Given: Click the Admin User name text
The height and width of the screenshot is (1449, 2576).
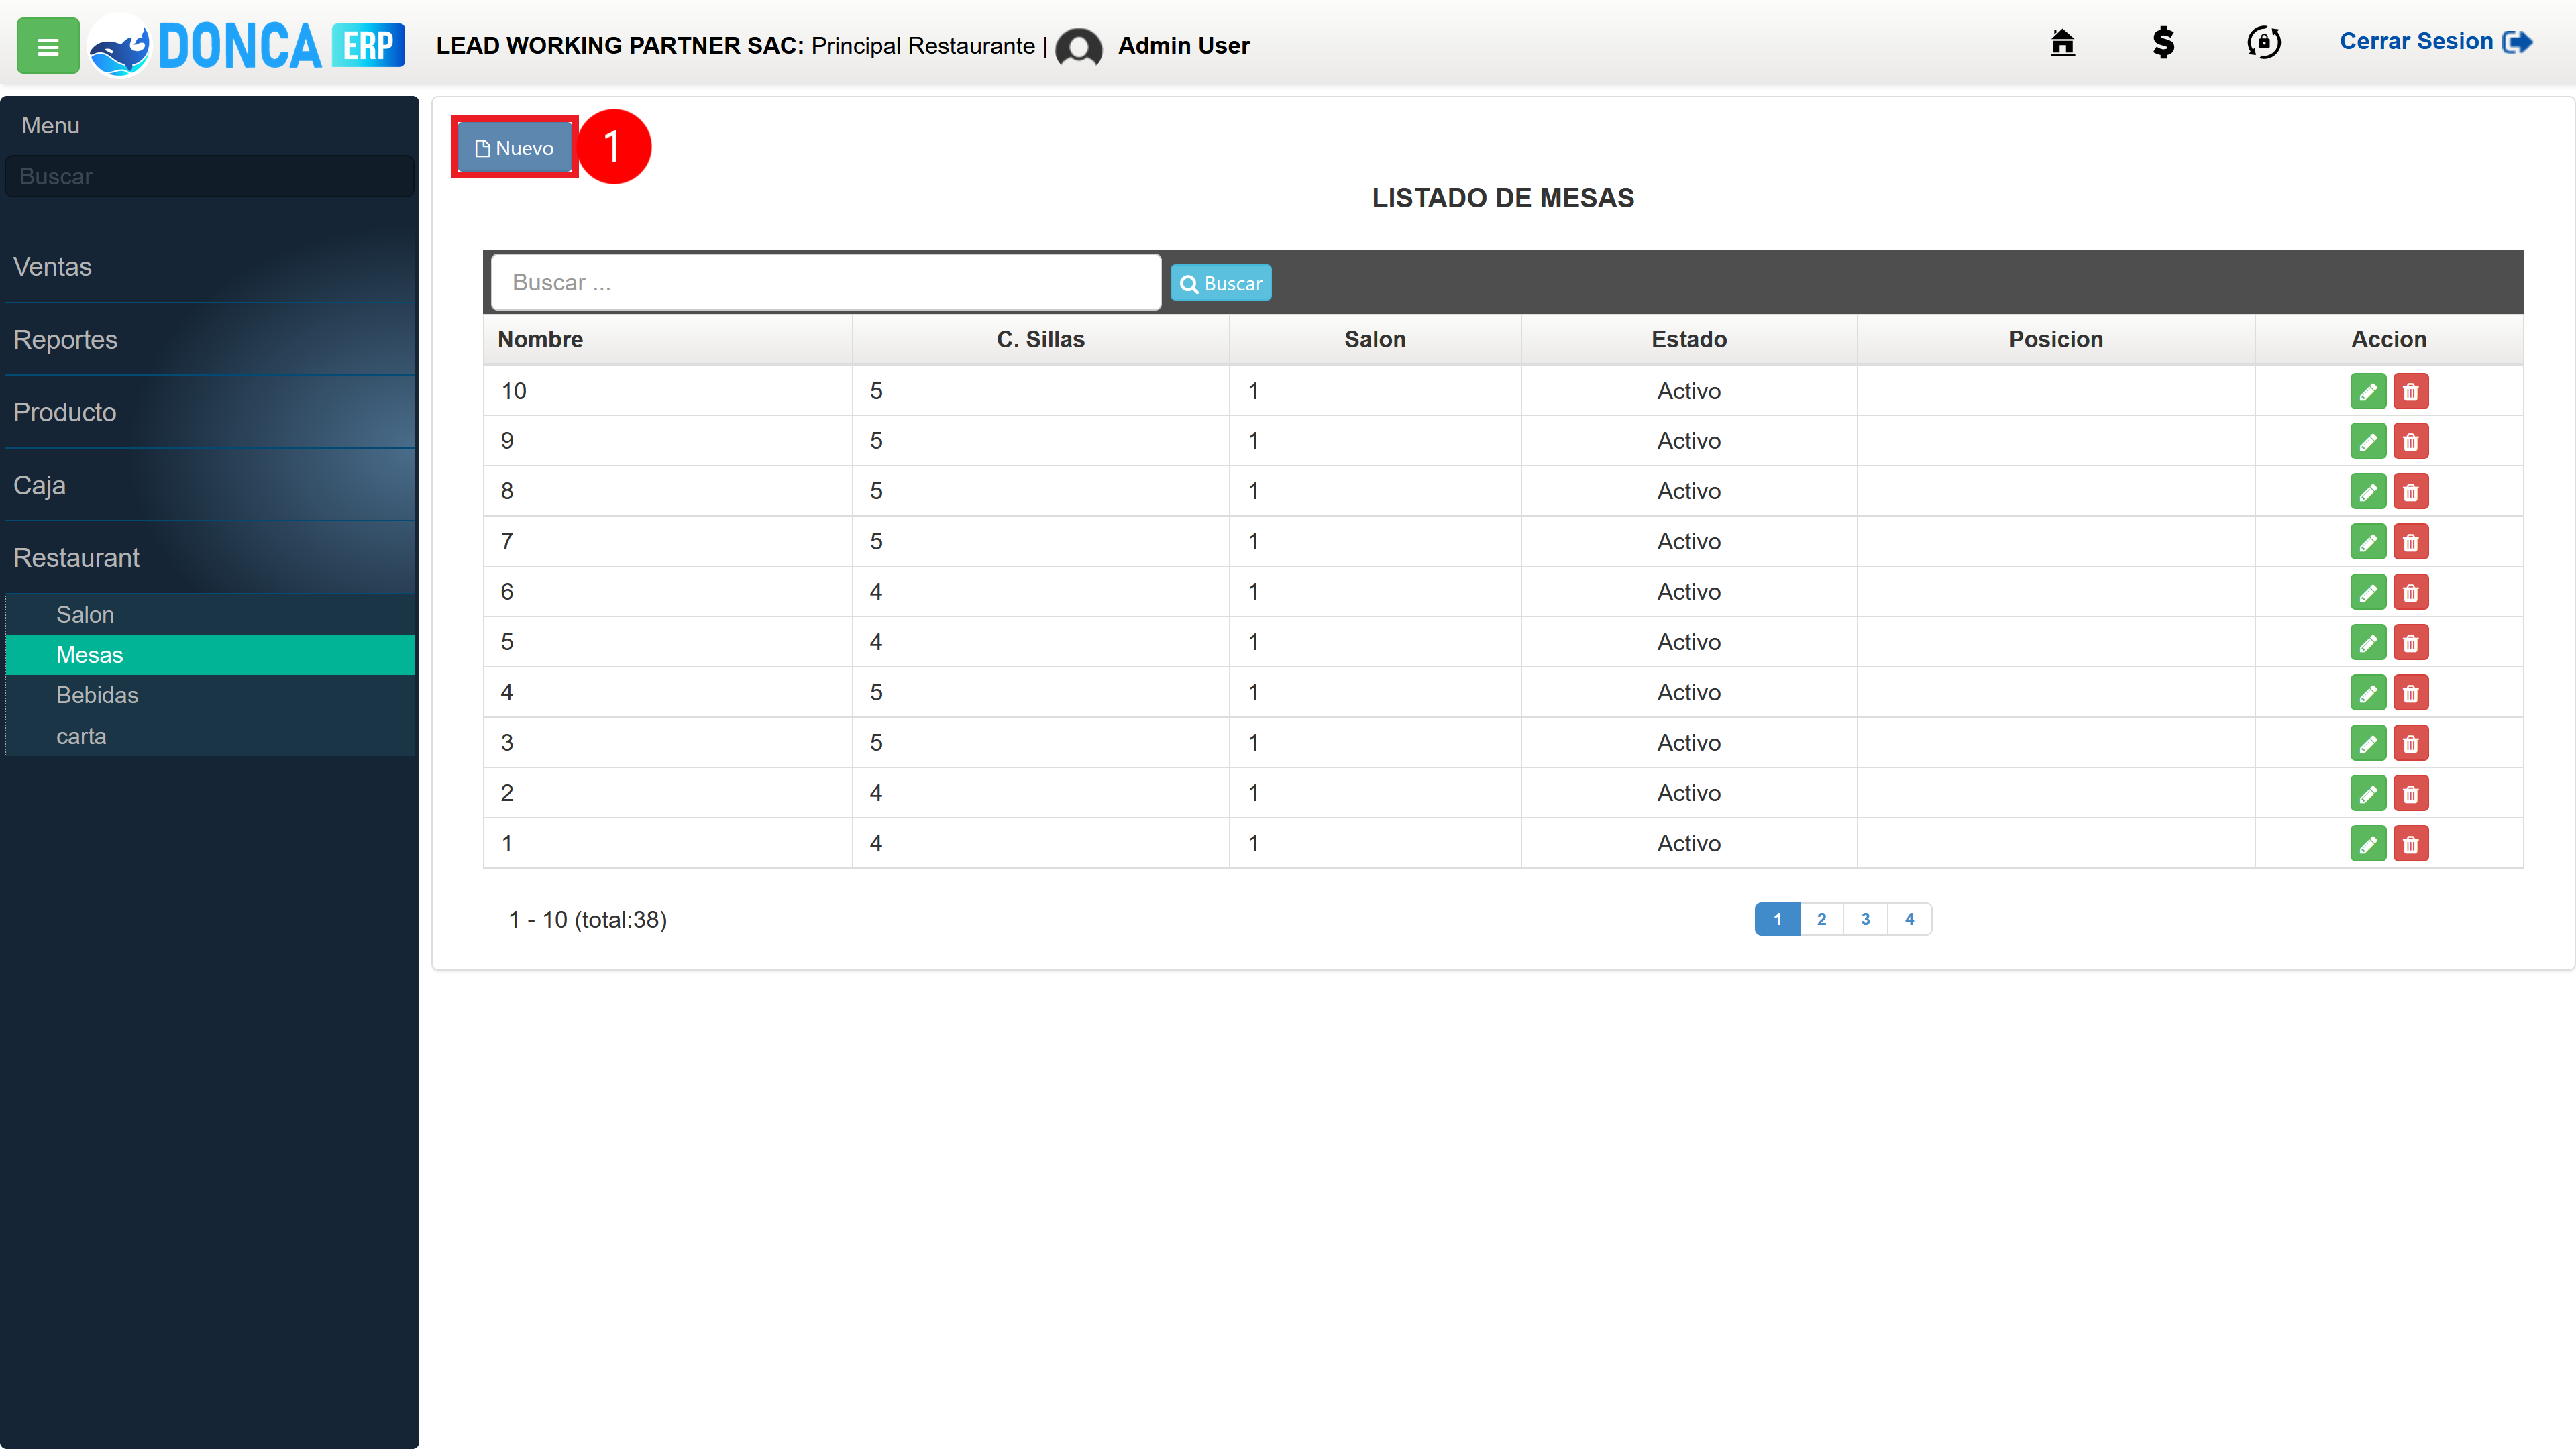Looking at the screenshot, I should (1184, 45).
